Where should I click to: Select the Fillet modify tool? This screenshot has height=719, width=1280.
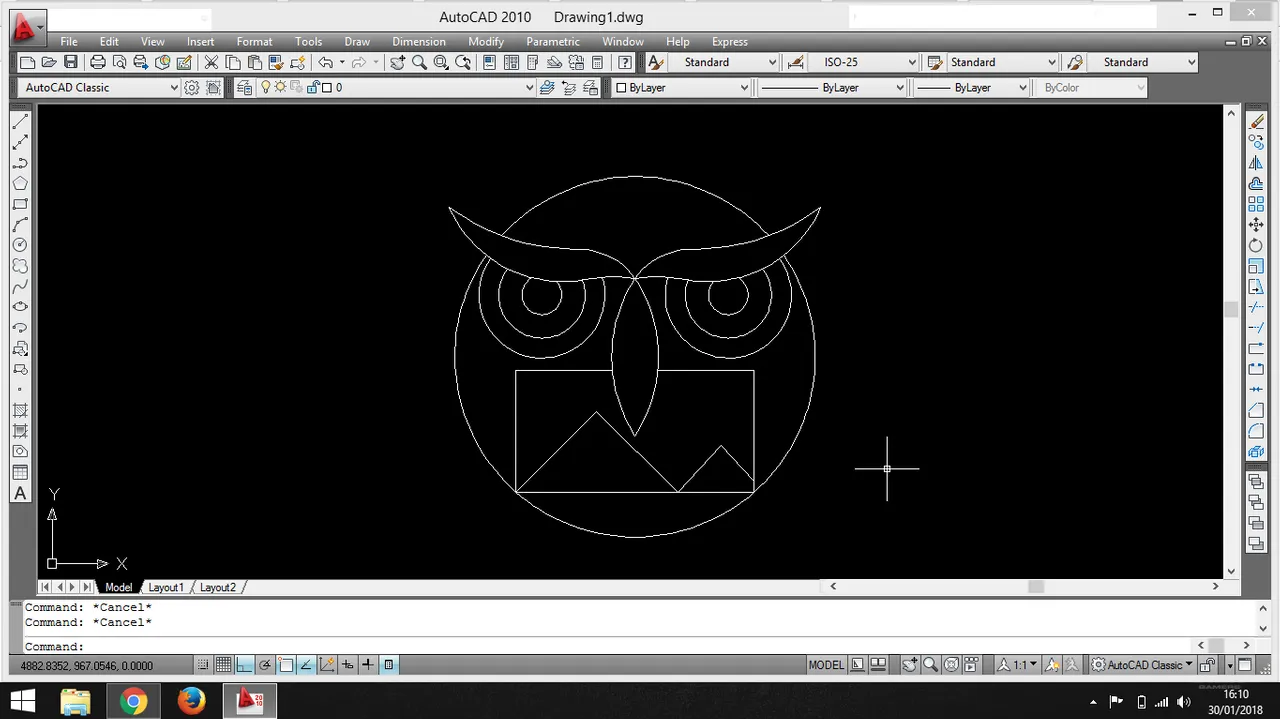1256,431
